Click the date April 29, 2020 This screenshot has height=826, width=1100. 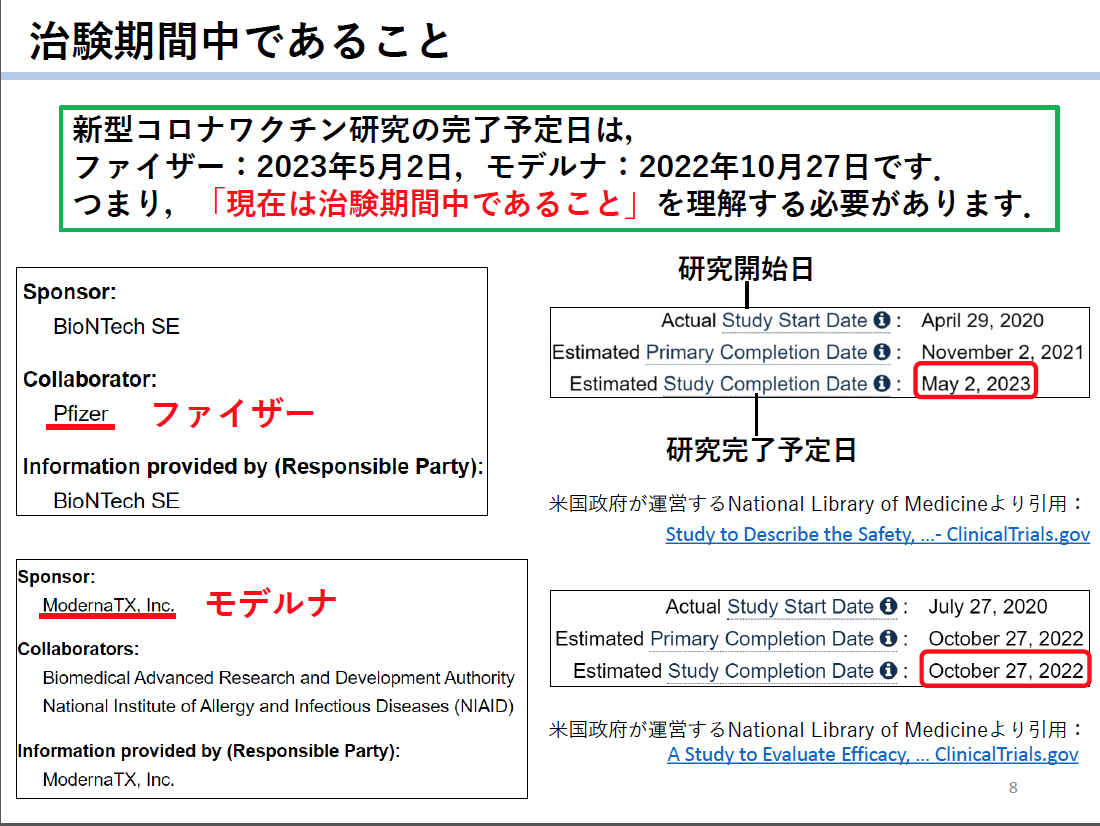point(982,321)
